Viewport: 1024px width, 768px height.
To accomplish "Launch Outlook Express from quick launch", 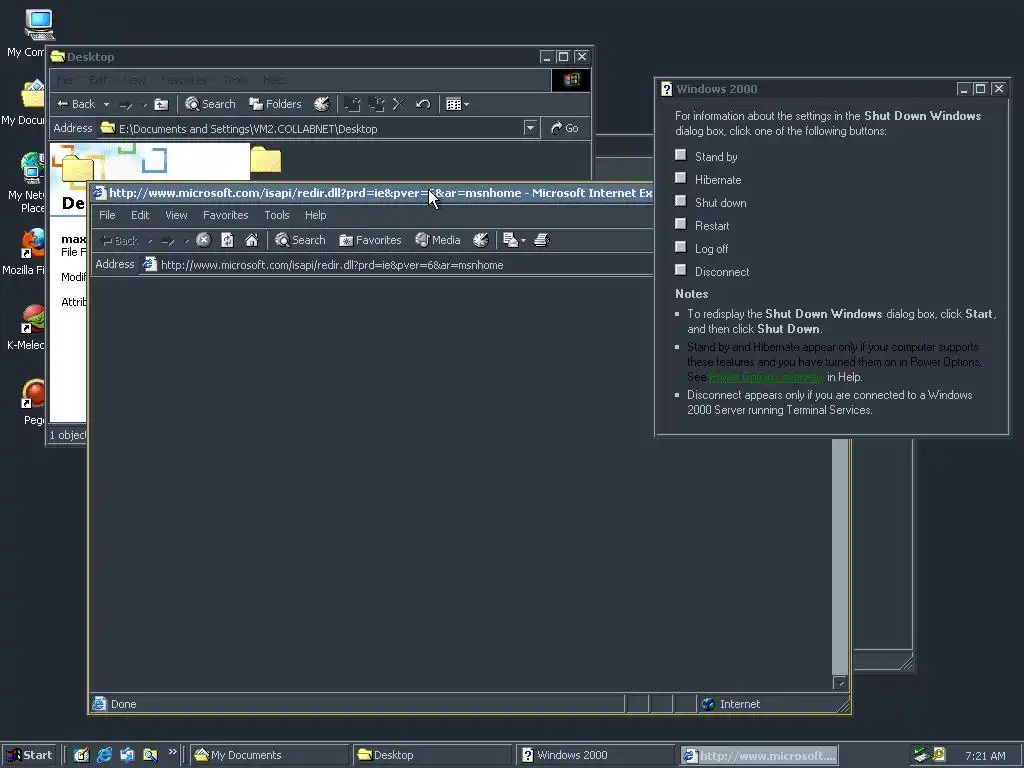I will pos(127,755).
